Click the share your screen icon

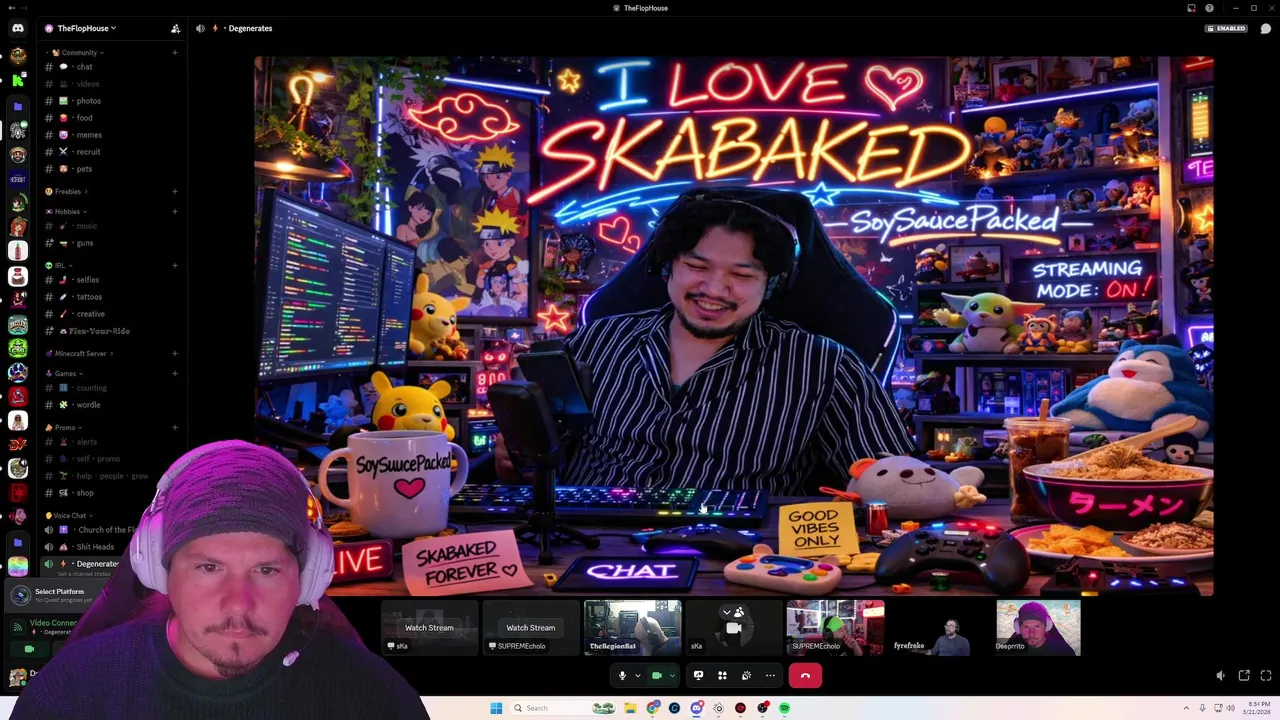tap(698, 676)
